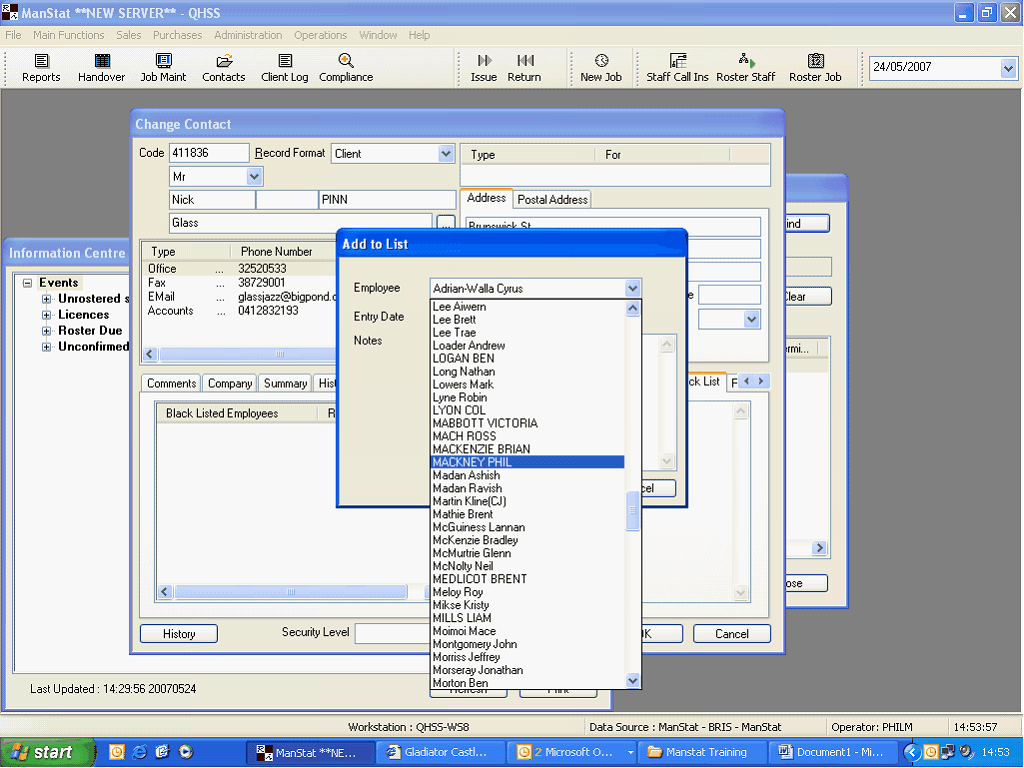Open Job Maint from the toolbar
This screenshot has width=1024, height=768.
pyautogui.click(x=163, y=68)
